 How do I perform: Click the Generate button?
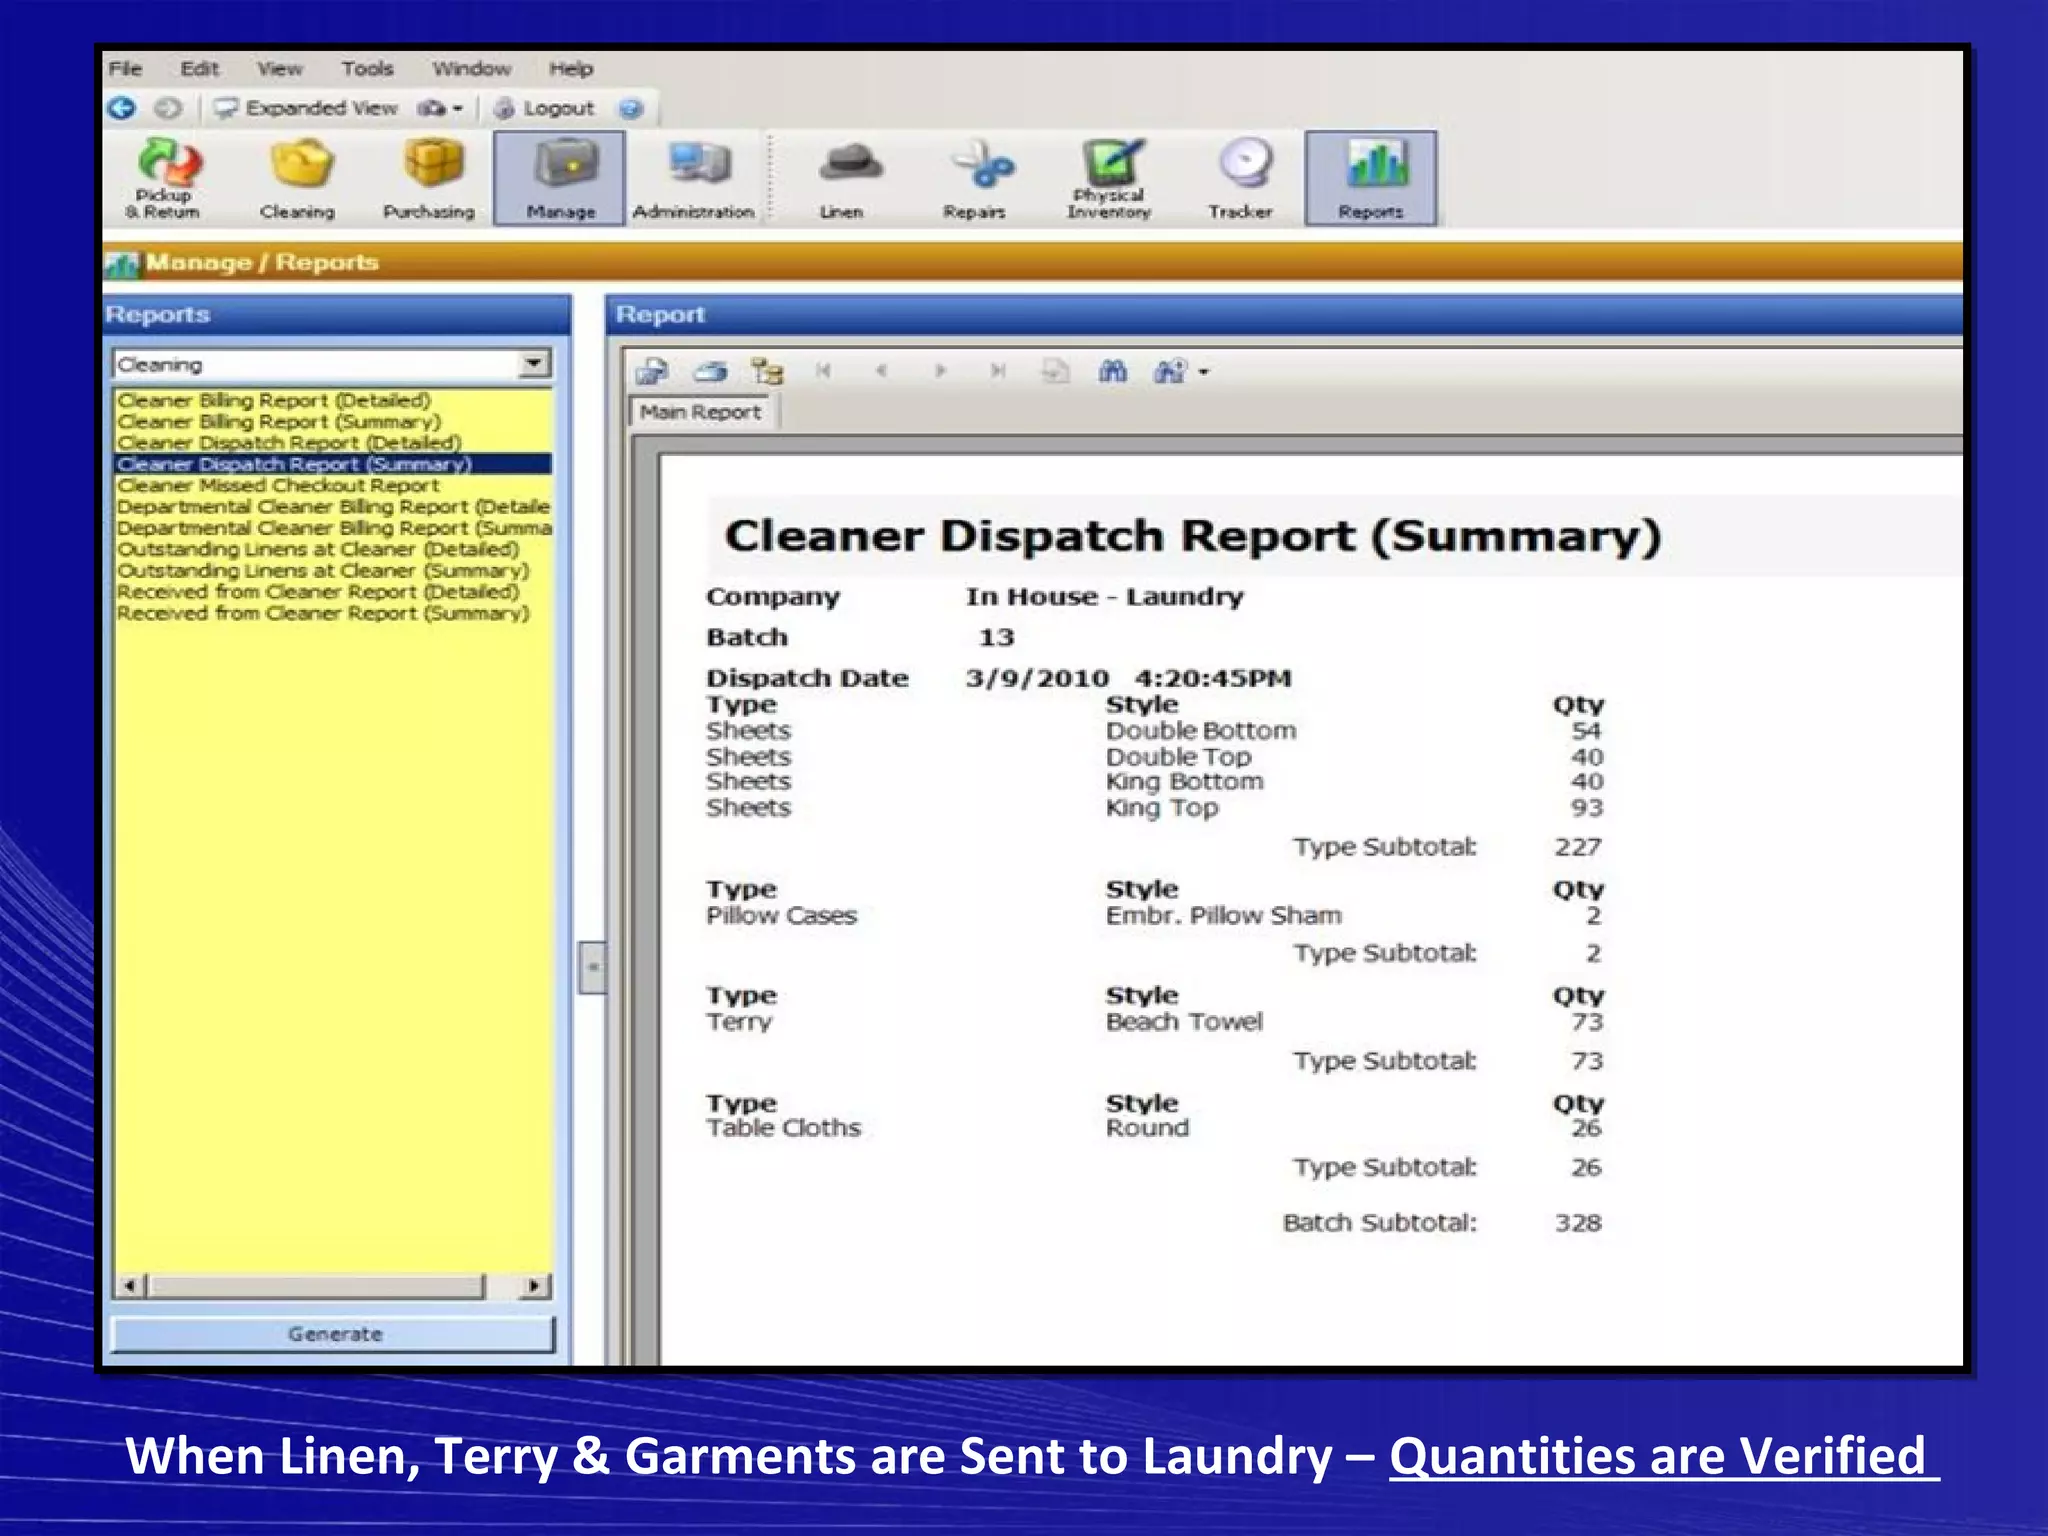pos(333,1334)
